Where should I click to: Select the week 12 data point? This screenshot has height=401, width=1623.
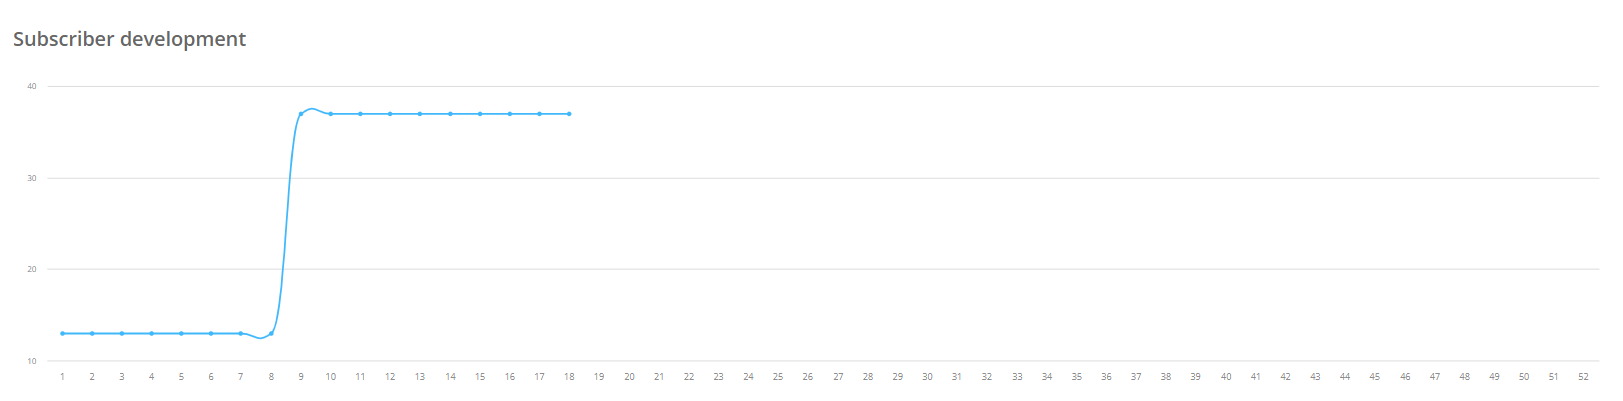pos(390,114)
